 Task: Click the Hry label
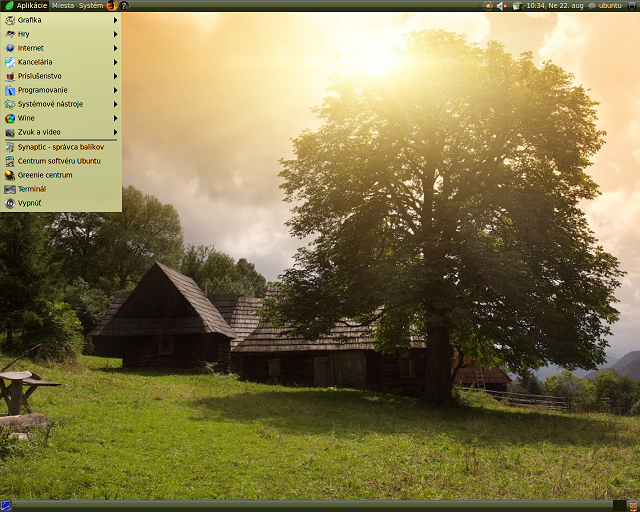23,34
